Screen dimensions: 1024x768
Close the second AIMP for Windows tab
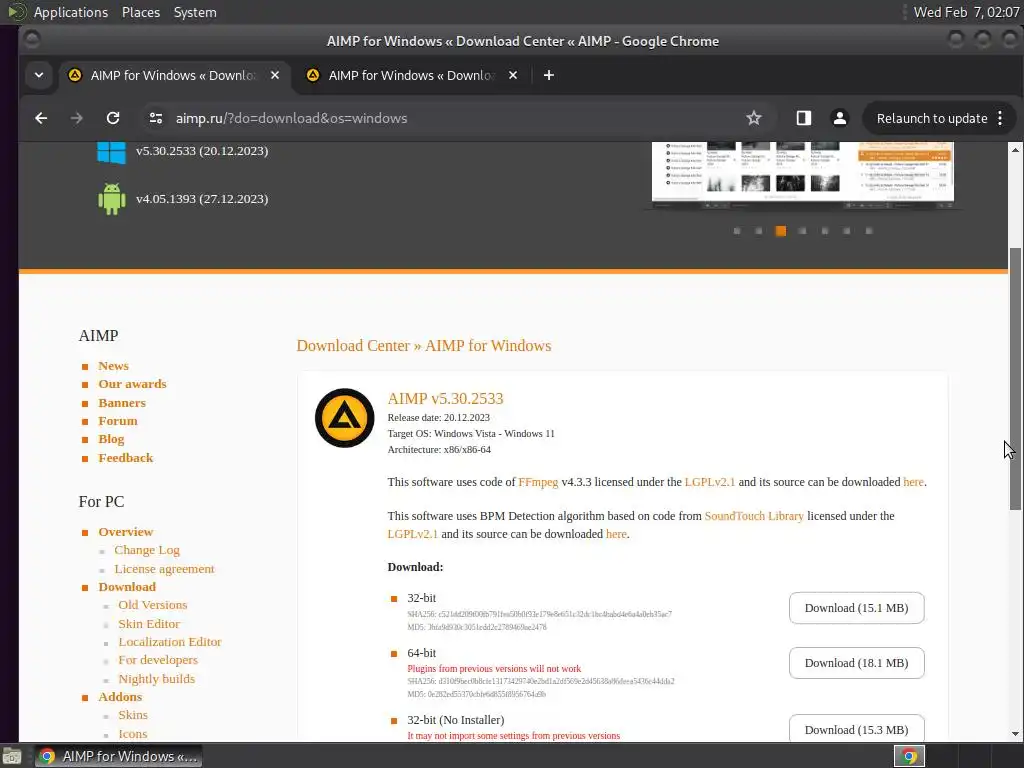tap(513, 75)
